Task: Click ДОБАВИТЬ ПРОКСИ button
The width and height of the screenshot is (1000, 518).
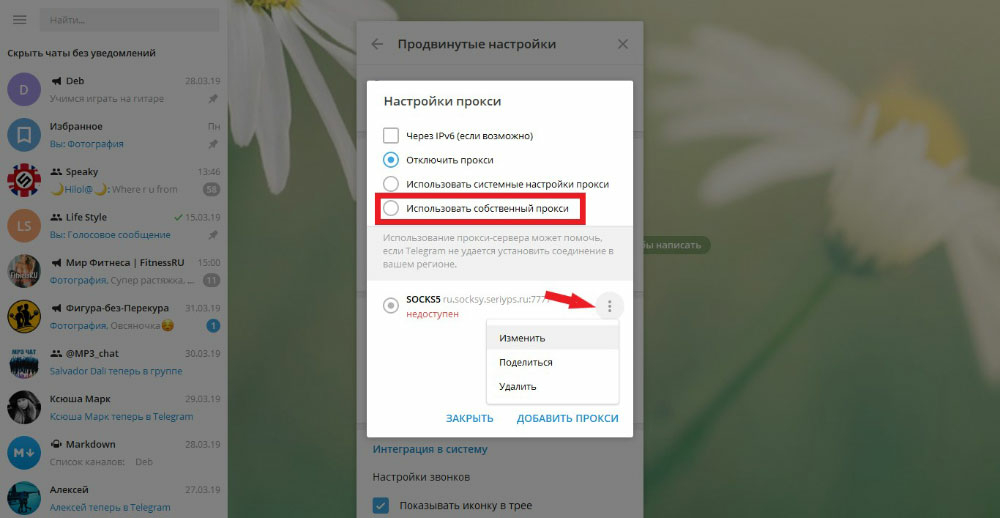Action: pos(568,418)
